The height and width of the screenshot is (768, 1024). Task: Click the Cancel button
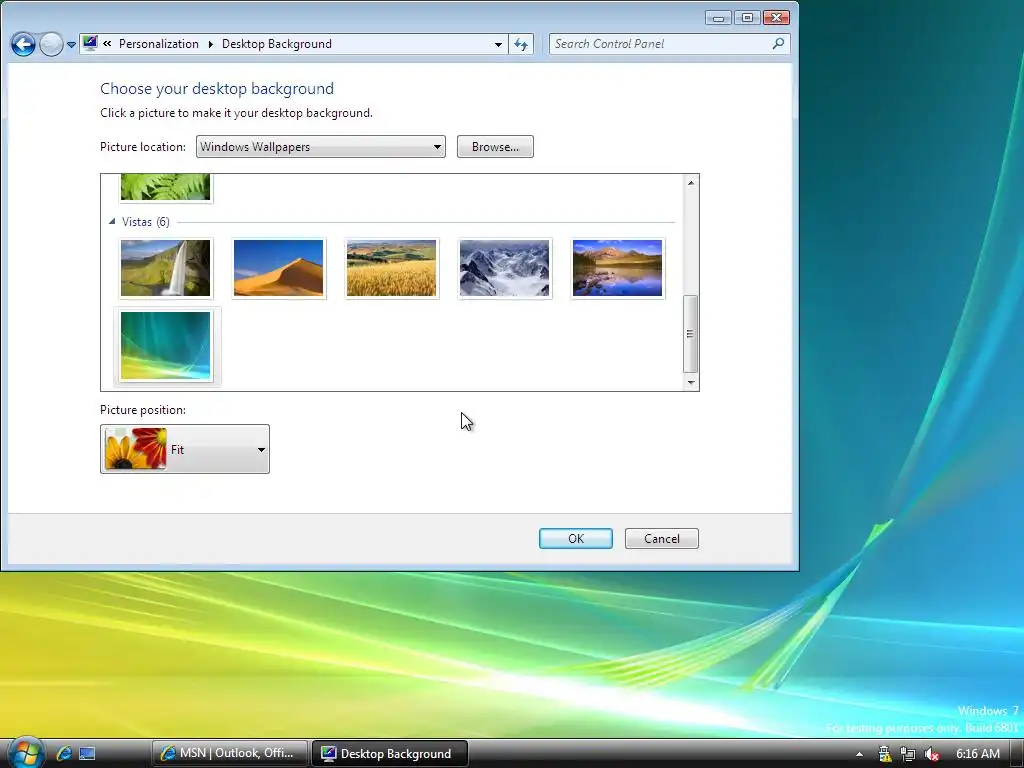tap(662, 539)
